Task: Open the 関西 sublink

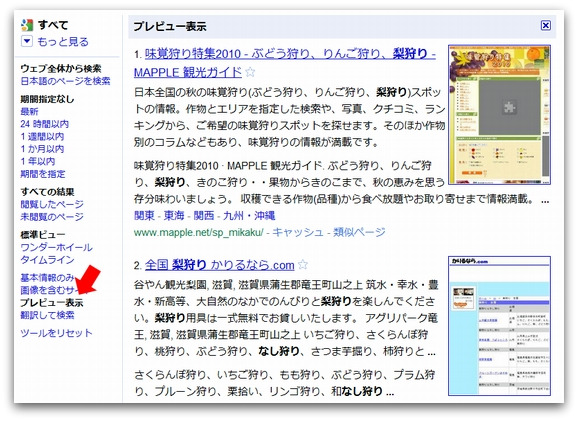Action: point(203,215)
